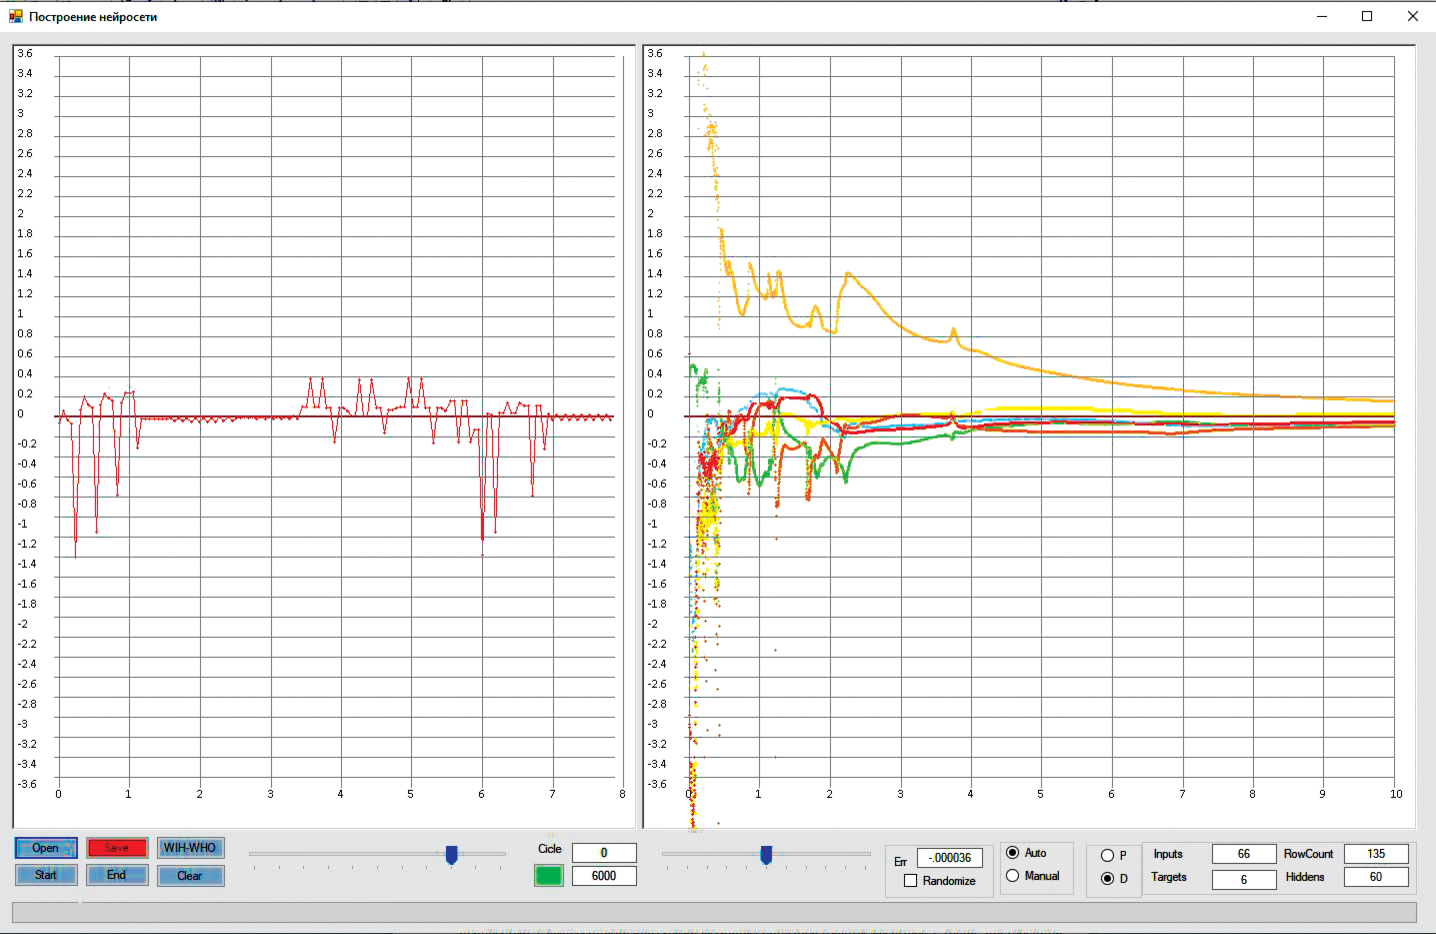Start the neural network training
This screenshot has width=1436, height=934.
pyautogui.click(x=46, y=875)
